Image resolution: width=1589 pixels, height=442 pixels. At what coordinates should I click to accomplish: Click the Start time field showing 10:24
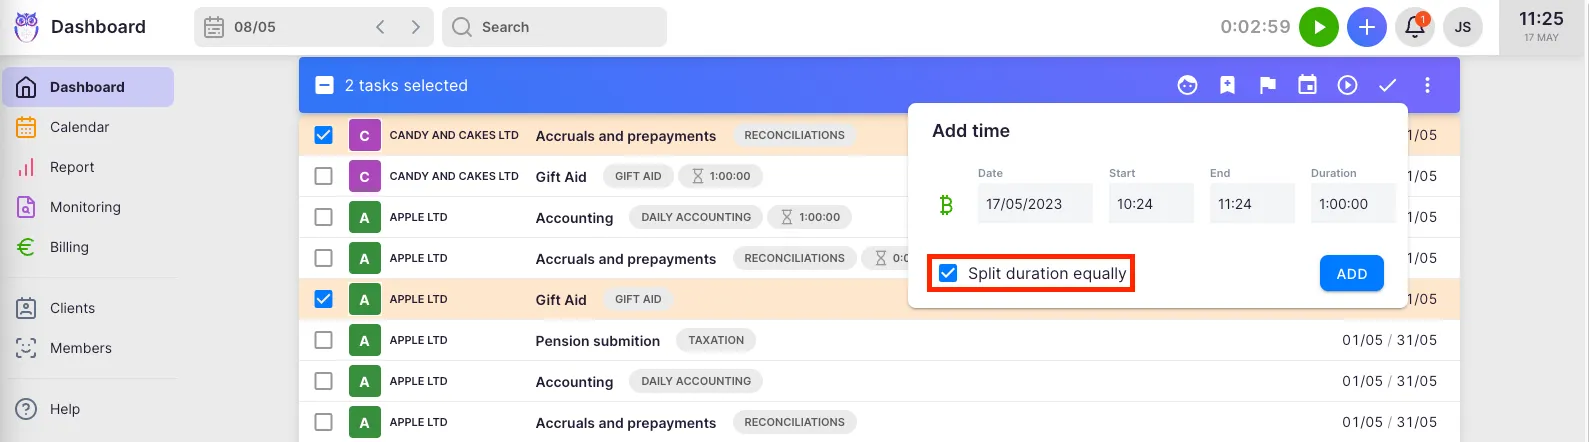coord(1150,204)
